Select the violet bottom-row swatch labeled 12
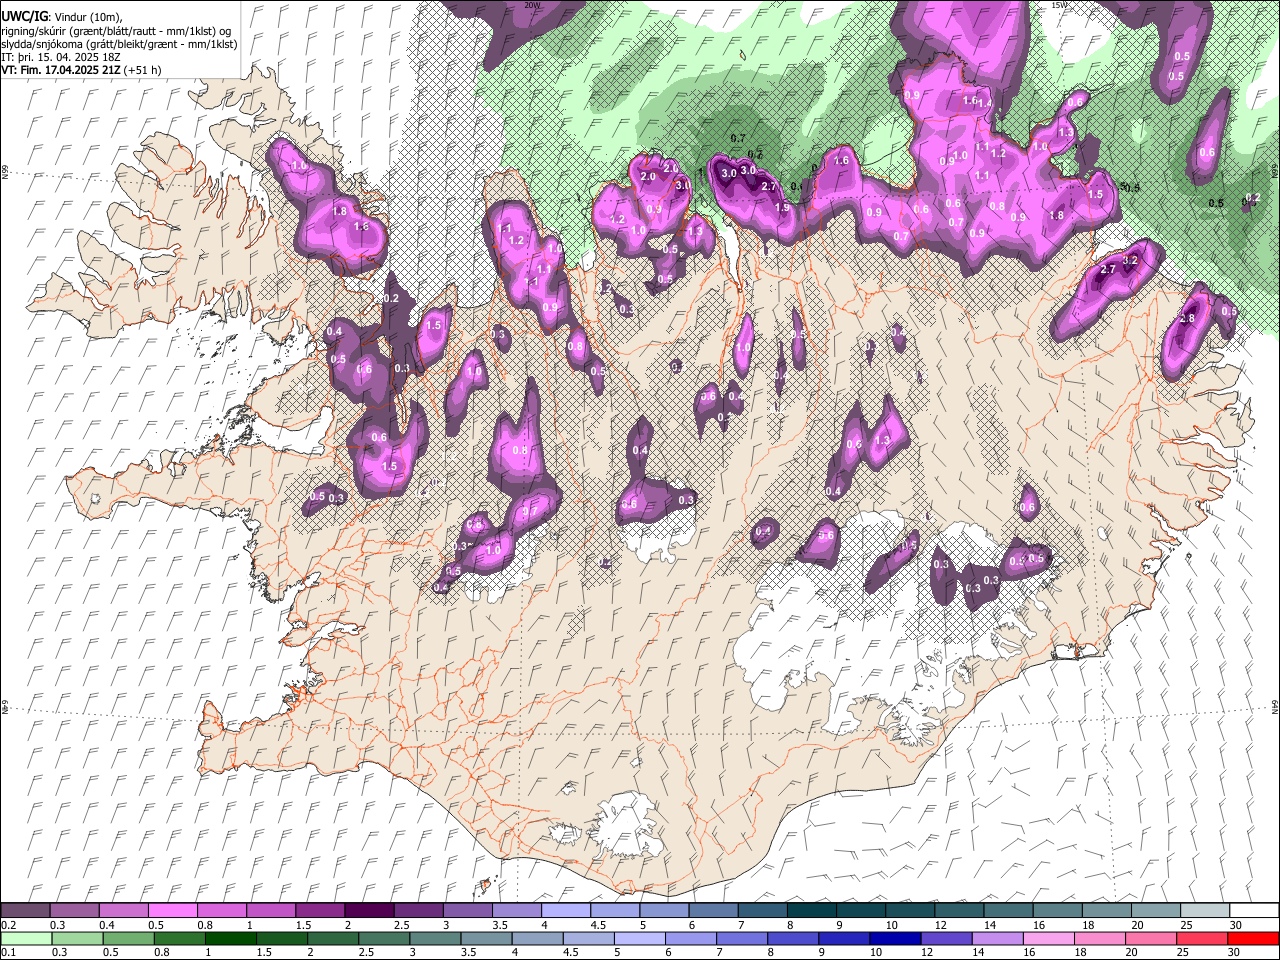Viewport: 1280px width, 960px height. [945, 938]
